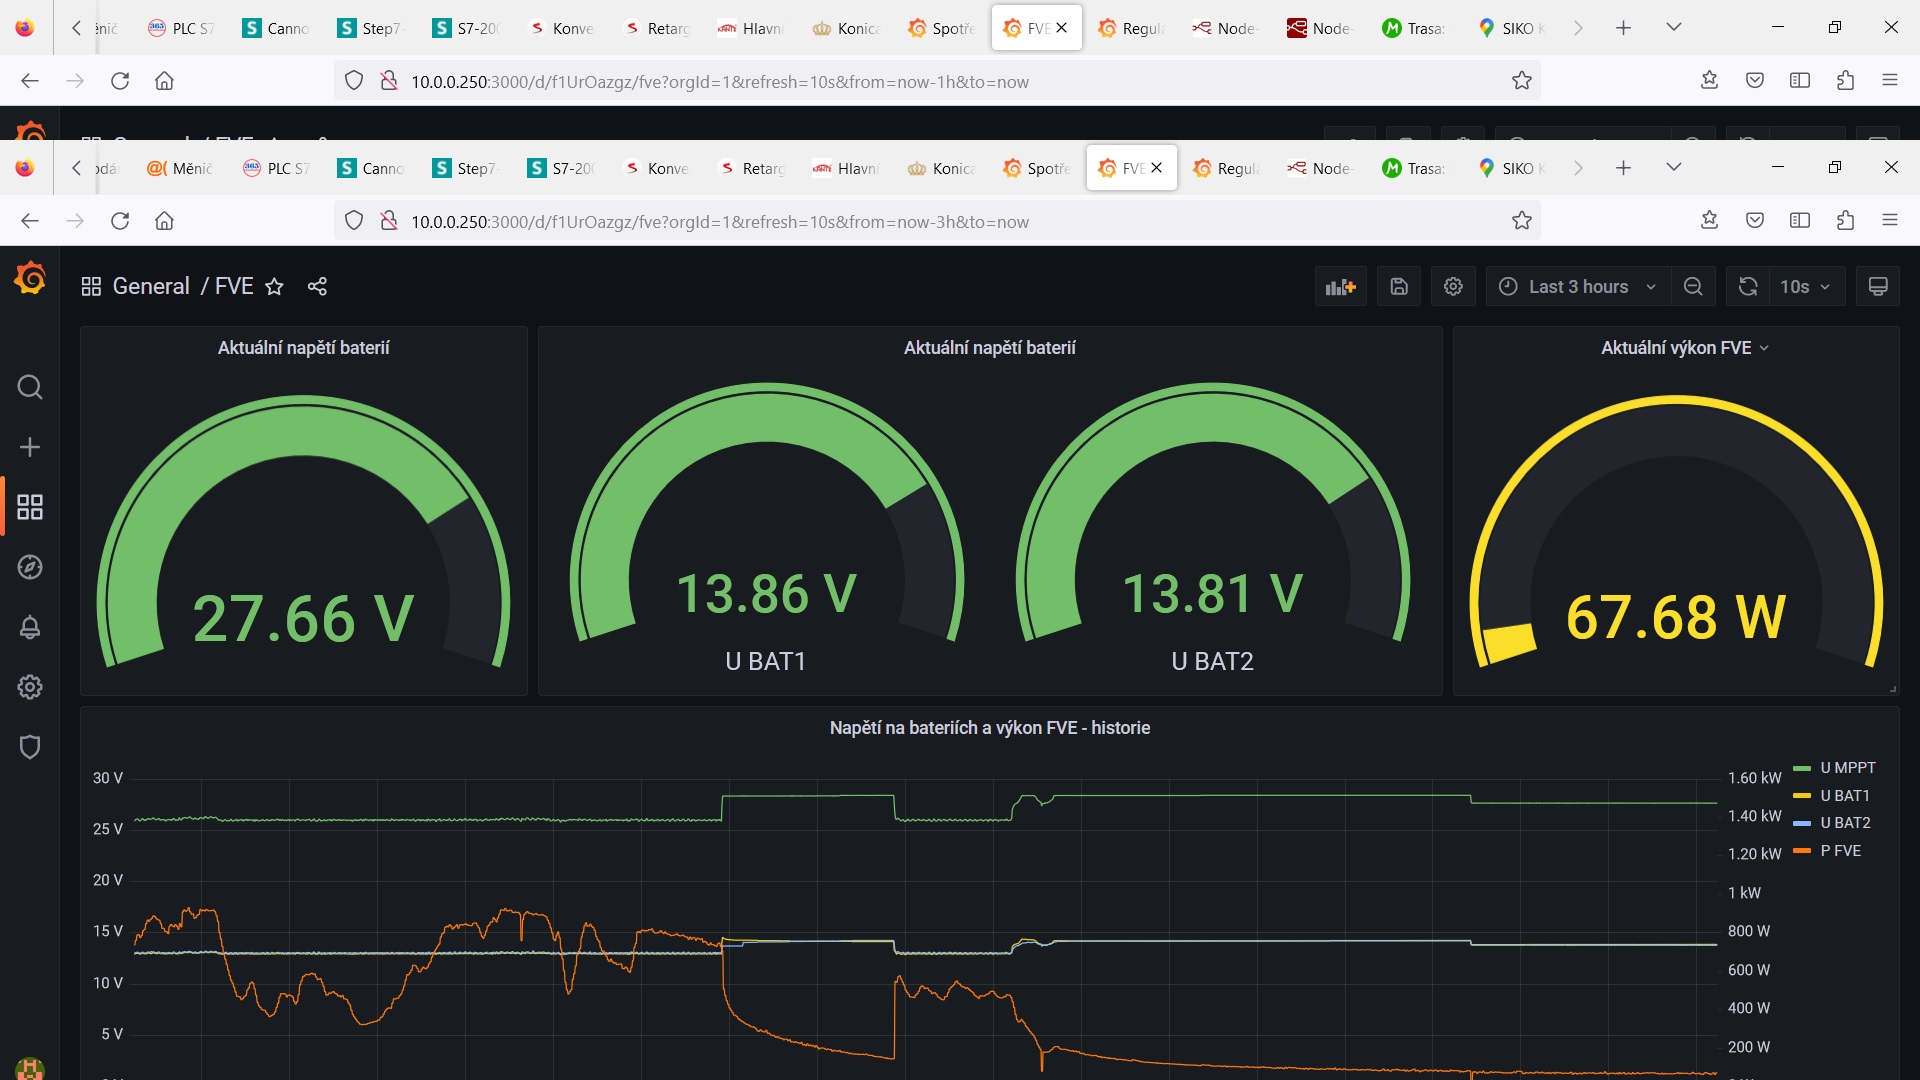Toggle U BAT1 series in legend
This screenshot has width=1920, height=1080.
click(1844, 796)
